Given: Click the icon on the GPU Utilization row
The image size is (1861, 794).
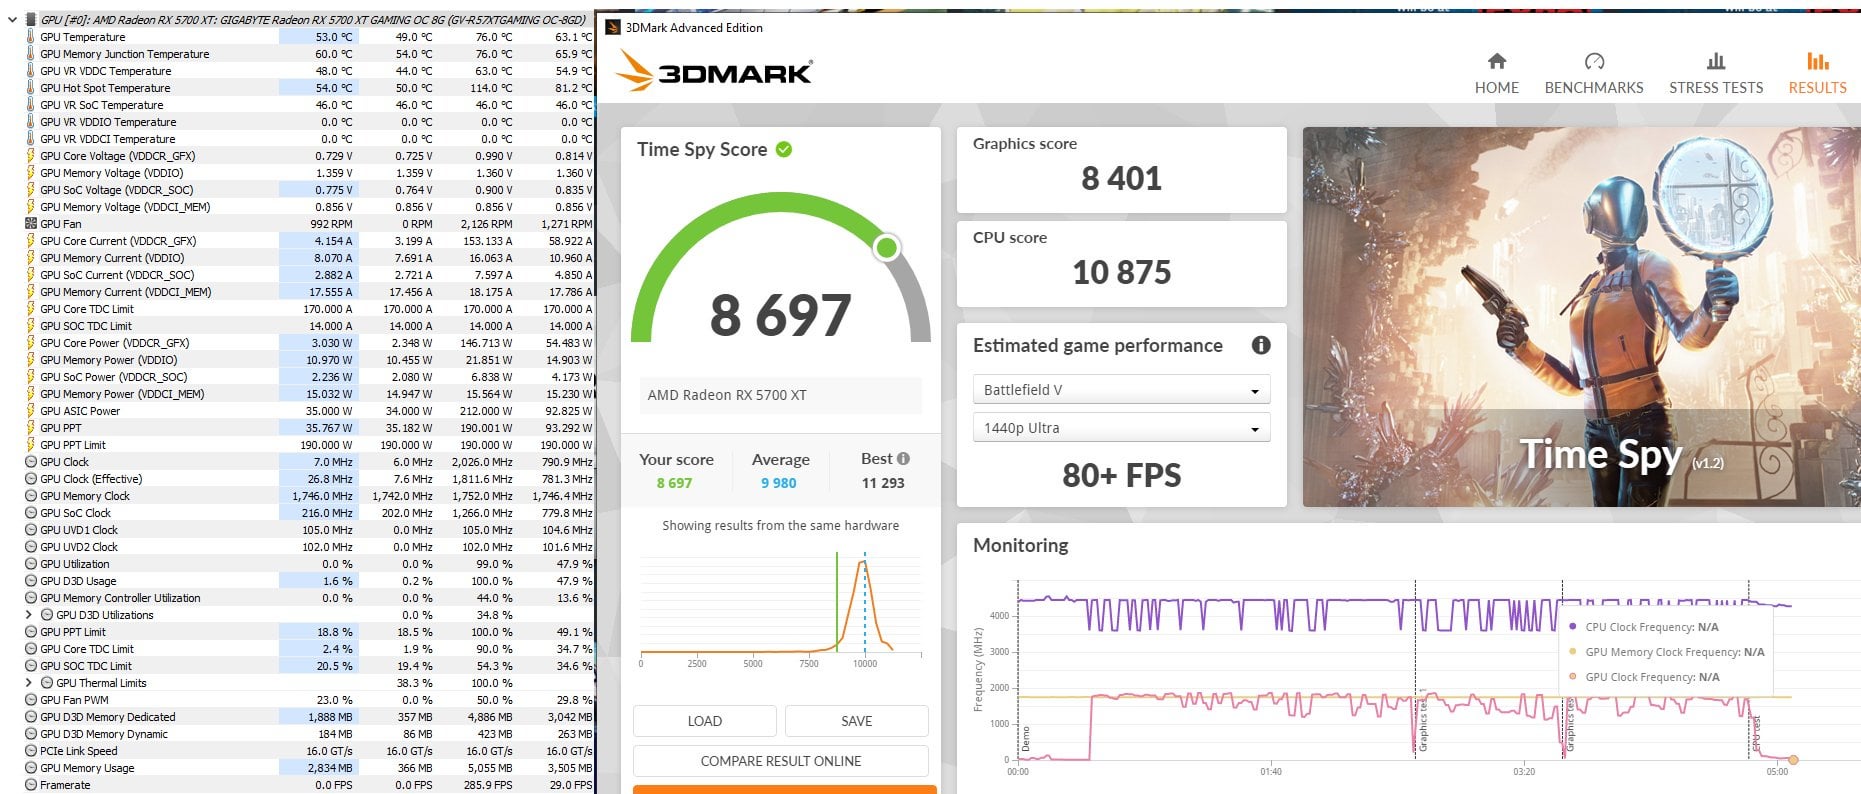Looking at the screenshot, I should click(x=30, y=564).
